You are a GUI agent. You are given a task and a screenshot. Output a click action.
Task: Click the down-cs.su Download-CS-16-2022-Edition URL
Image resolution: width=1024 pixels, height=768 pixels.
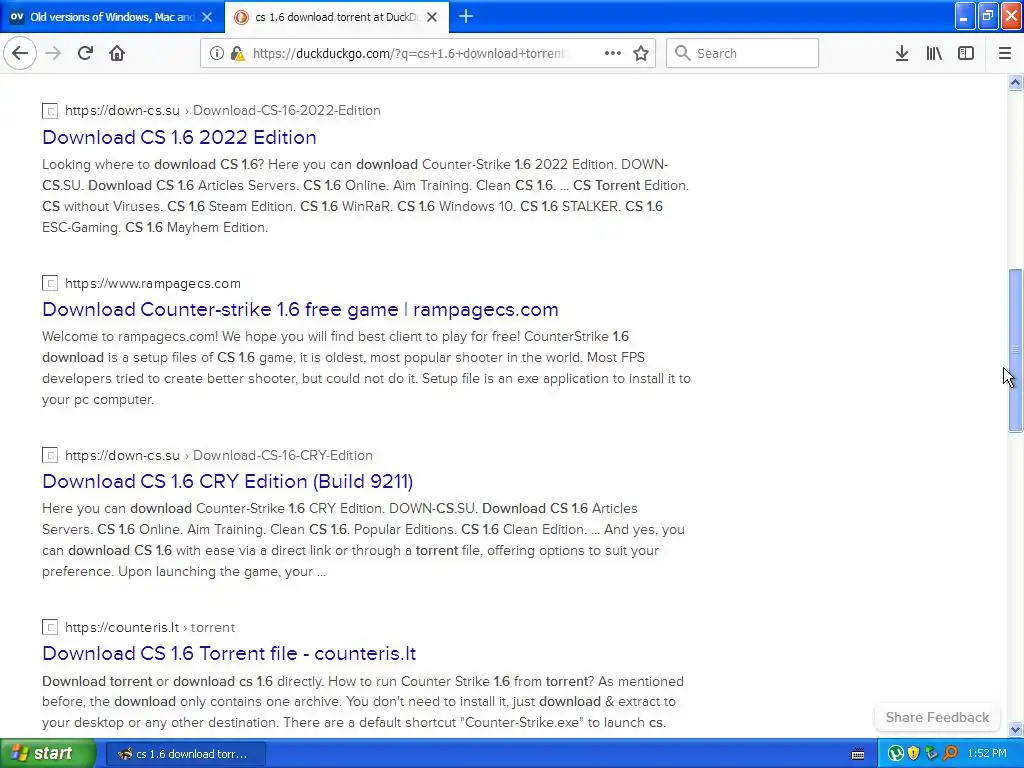[223, 110]
